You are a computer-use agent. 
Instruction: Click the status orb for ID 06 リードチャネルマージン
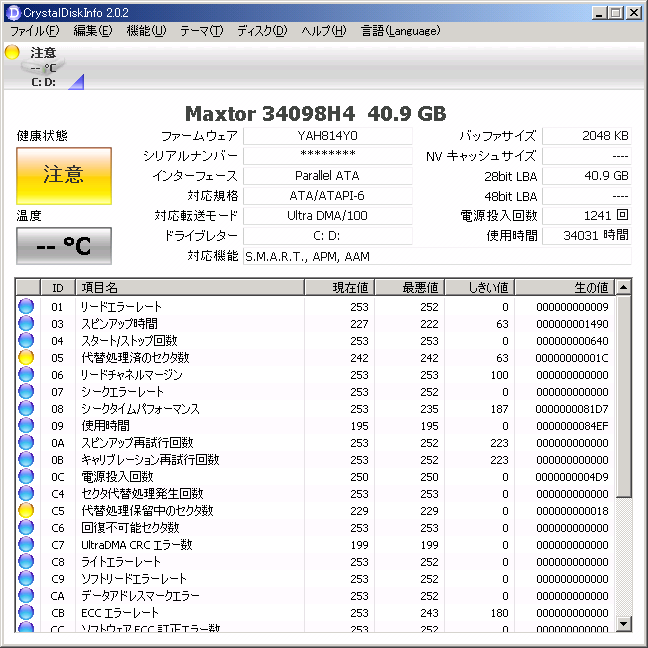point(26,374)
